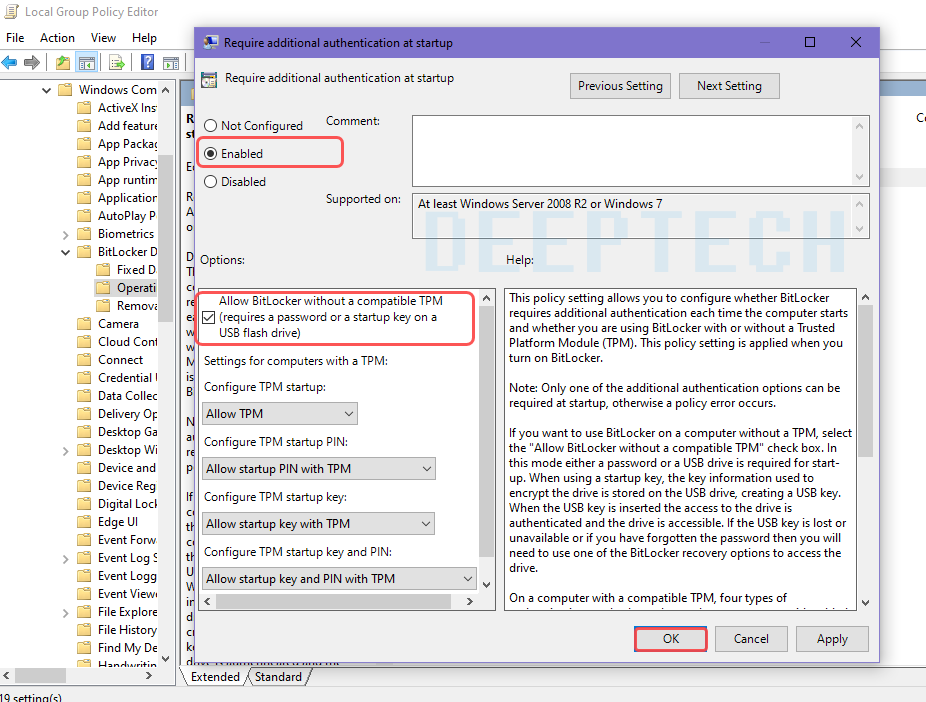Toggle the Show/Hide Action Pane icon
Image resolution: width=926 pixels, height=702 pixels.
click(x=171, y=62)
